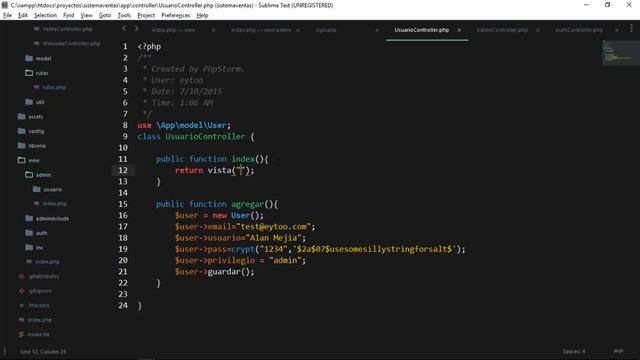Switch to the UsuarioController.php tab
640x360 pixels.
coord(422,30)
